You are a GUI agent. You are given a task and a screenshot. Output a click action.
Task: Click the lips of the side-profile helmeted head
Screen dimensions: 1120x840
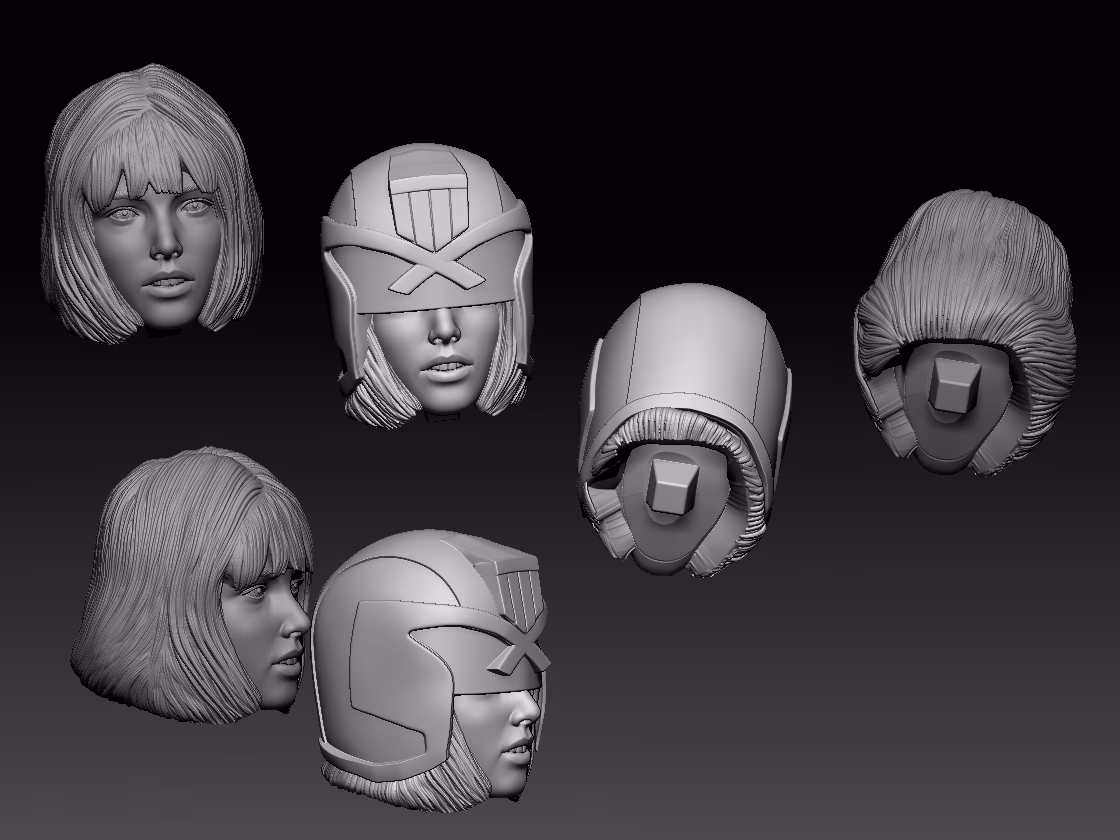pyautogui.click(x=514, y=750)
